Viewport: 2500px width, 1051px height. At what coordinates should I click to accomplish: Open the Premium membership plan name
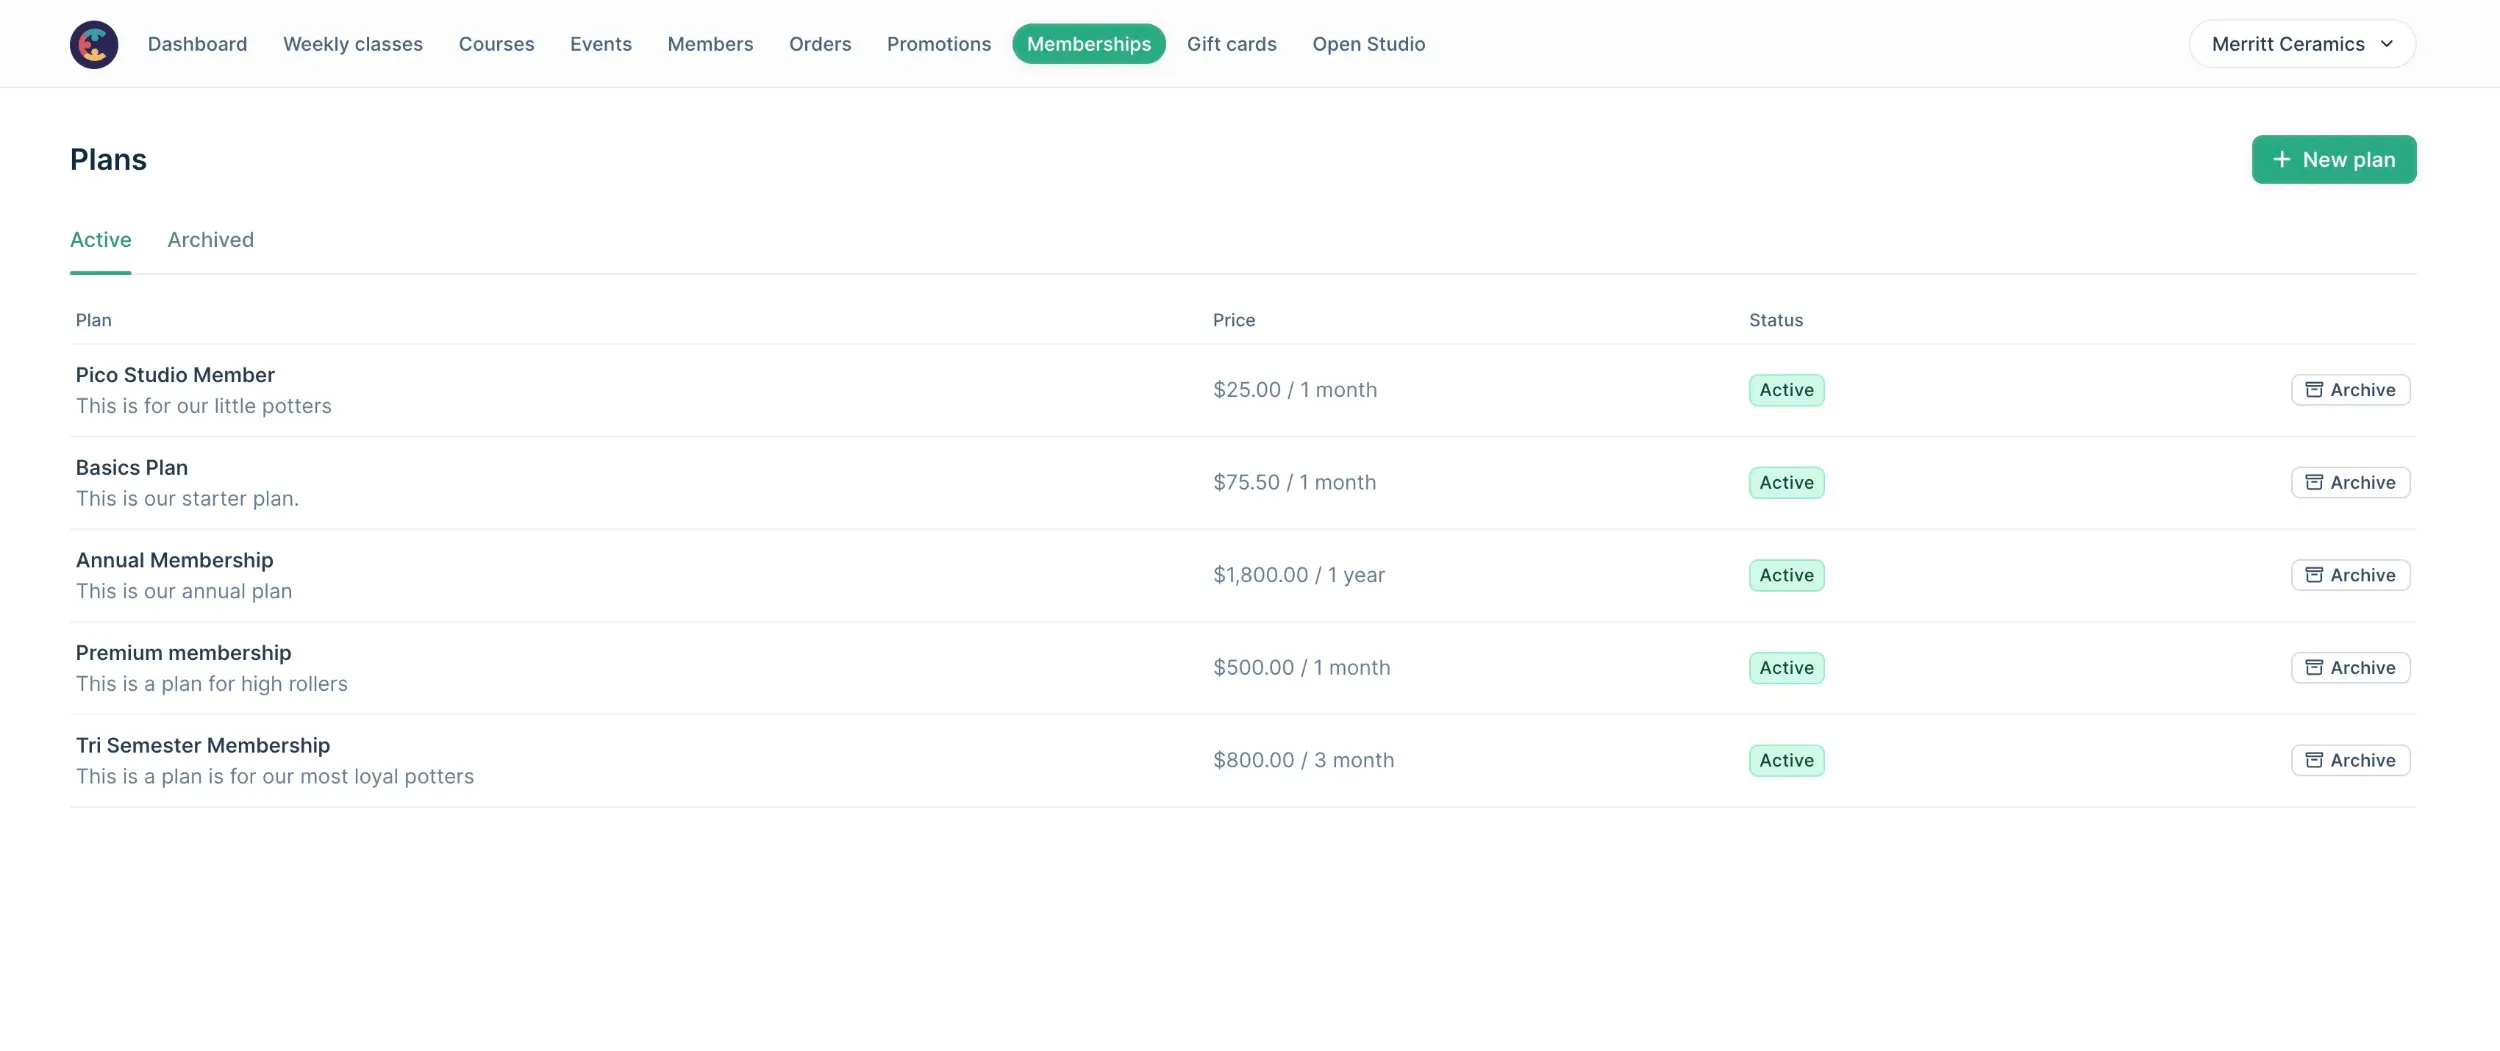pyautogui.click(x=183, y=653)
